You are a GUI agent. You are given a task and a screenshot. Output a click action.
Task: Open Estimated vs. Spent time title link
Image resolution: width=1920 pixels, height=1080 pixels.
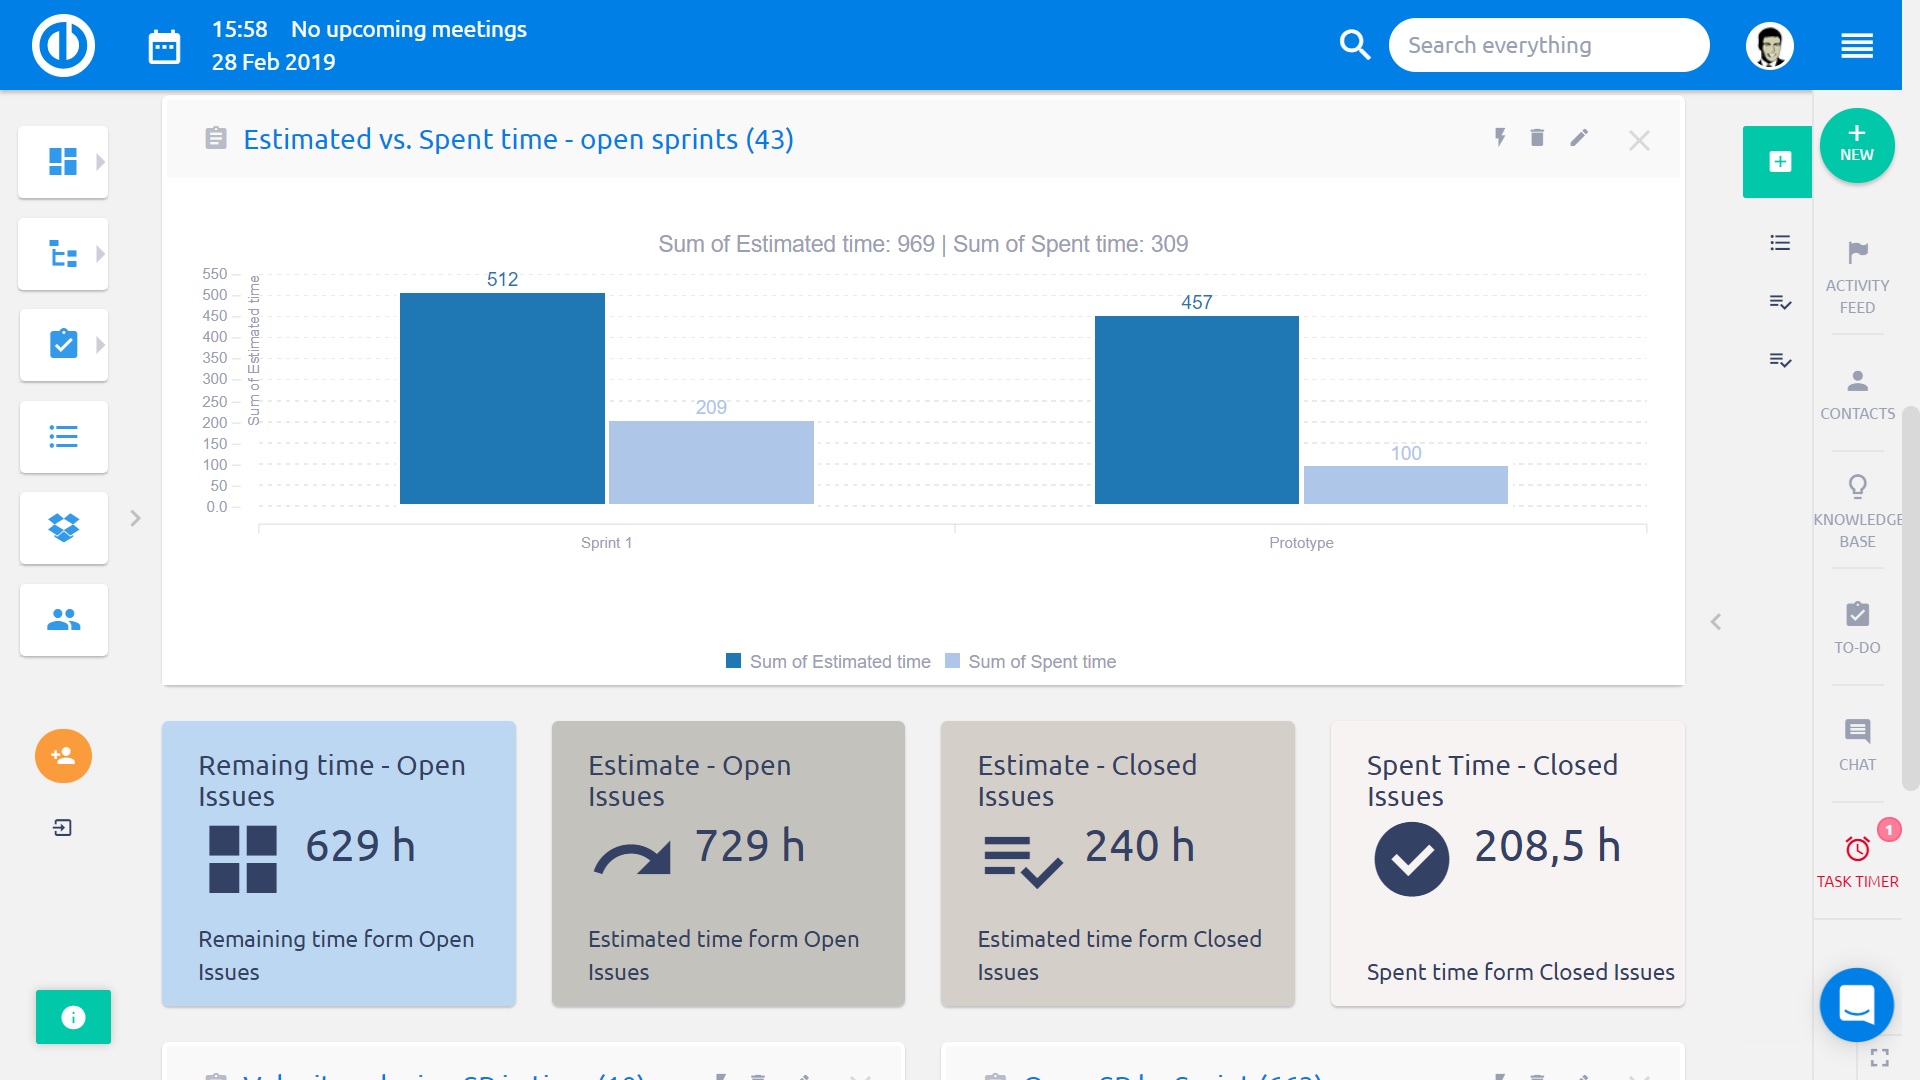click(x=518, y=139)
